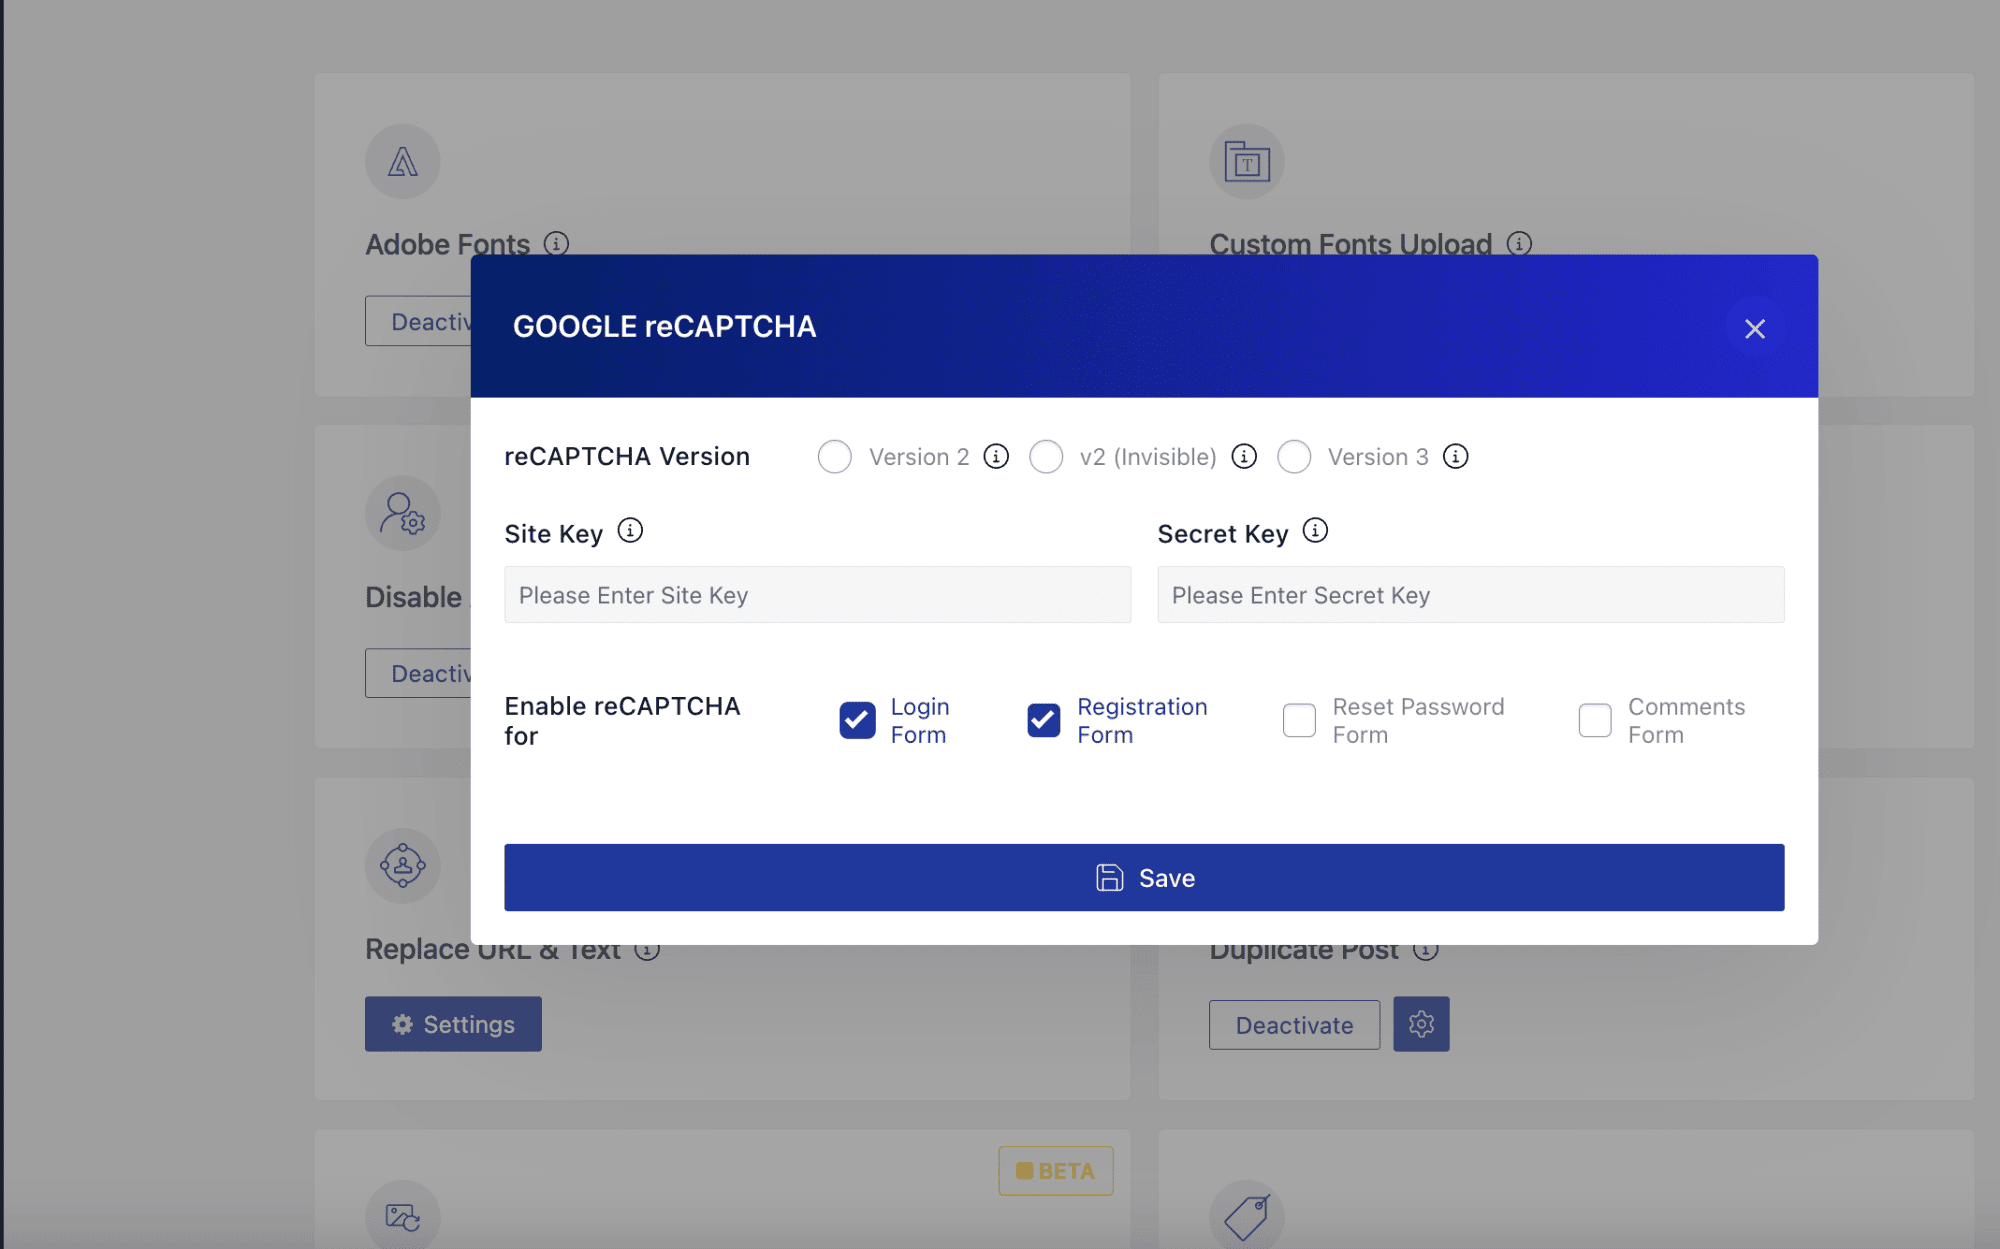Open Duplicate Post gear settings
The image size is (2000, 1249).
pyautogui.click(x=1421, y=1024)
